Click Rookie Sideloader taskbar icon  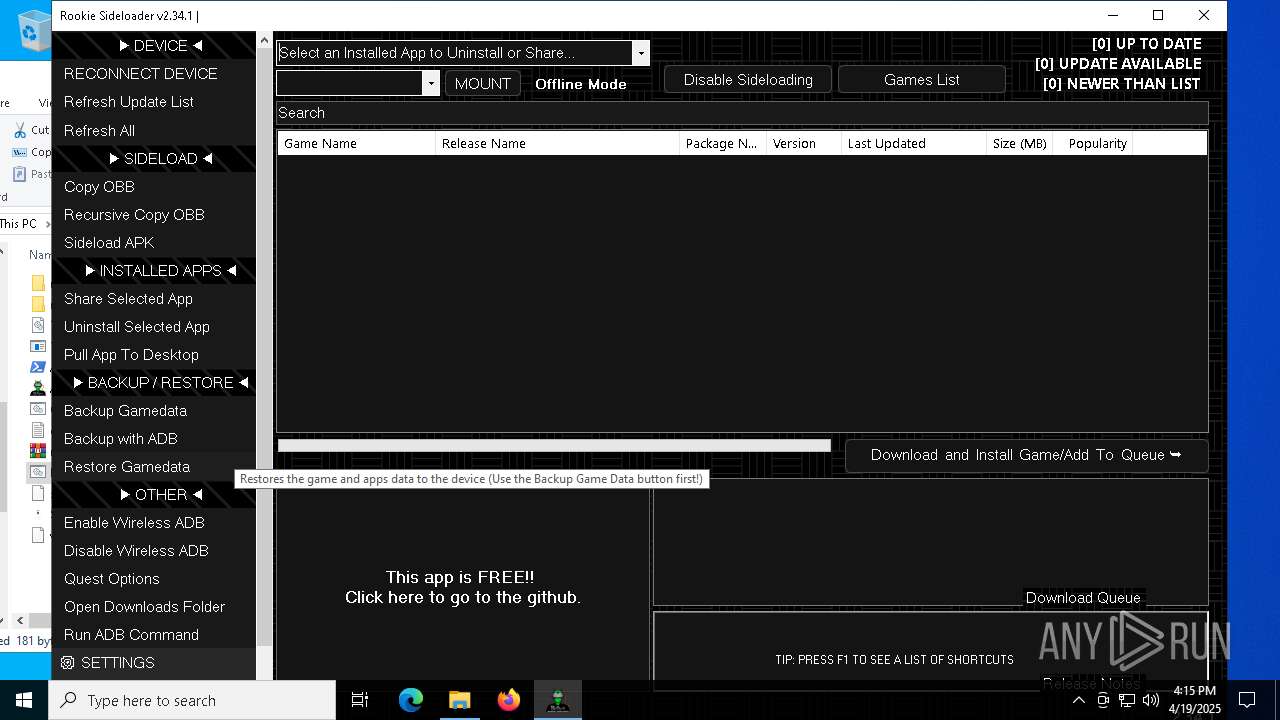pos(558,700)
